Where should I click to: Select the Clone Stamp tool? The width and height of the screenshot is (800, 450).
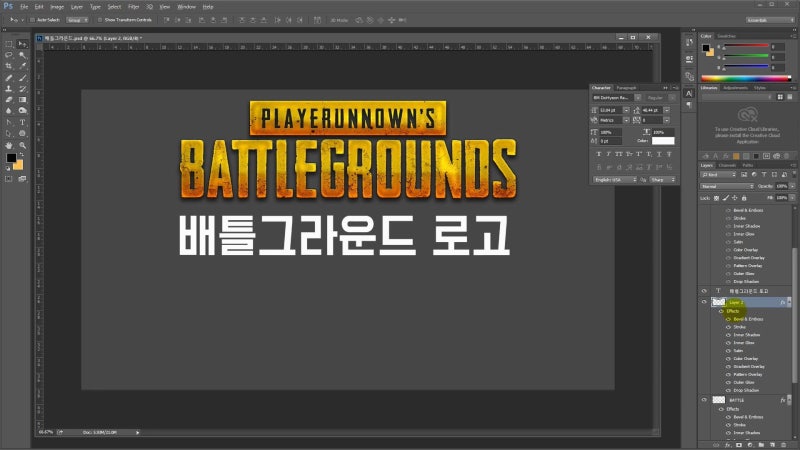pos(9,89)
